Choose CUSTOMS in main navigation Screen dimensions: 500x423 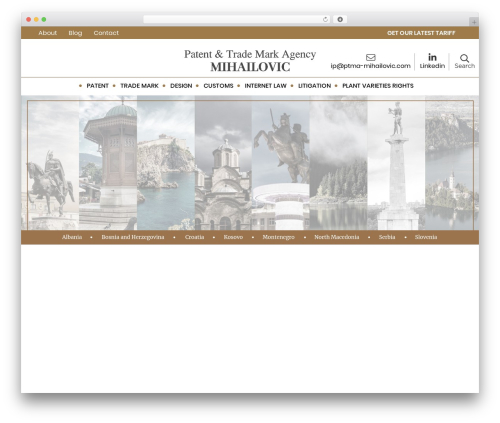tap(218, 86)
